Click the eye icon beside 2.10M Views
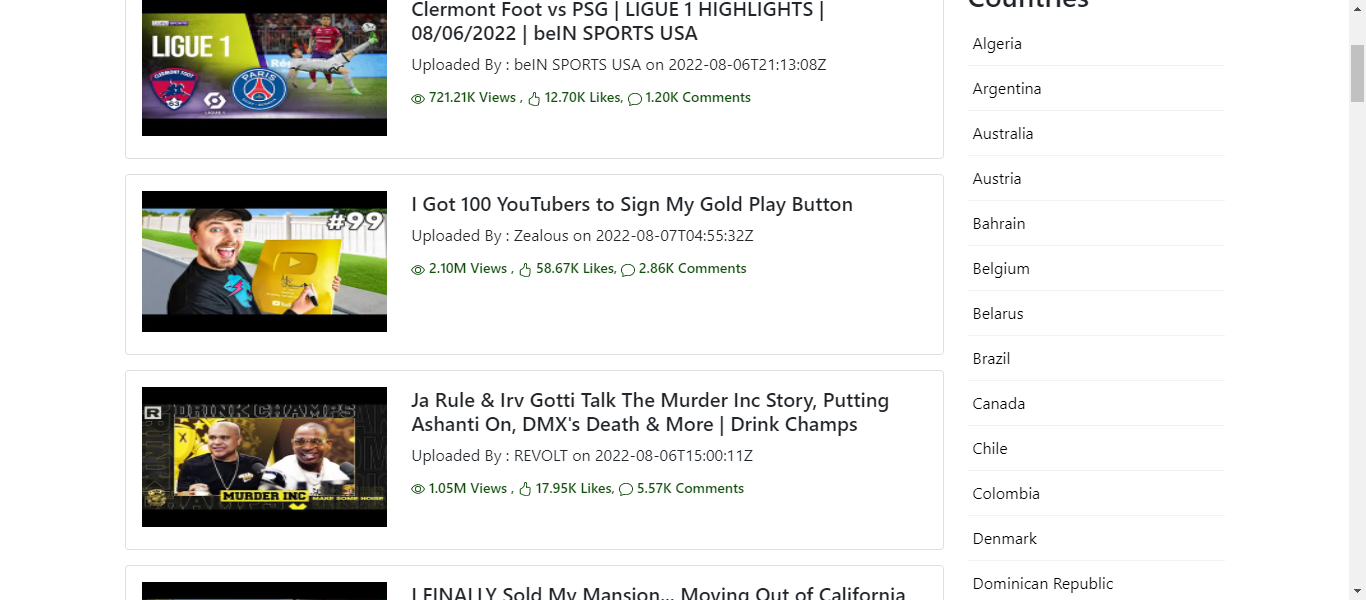Viewport: 1366px width, 600px height. pos(418,270)
